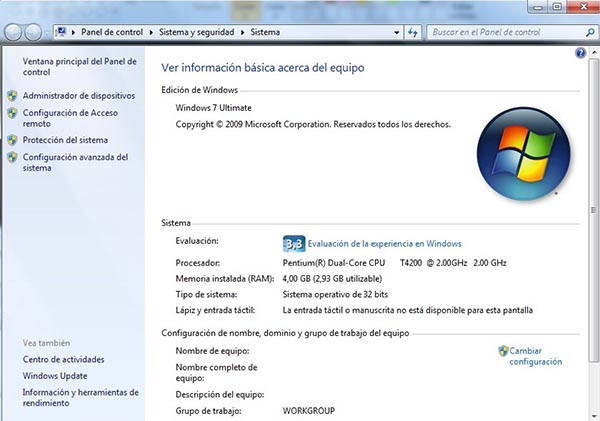
Task: Open Protección del sistema
Action: [65, 140]
